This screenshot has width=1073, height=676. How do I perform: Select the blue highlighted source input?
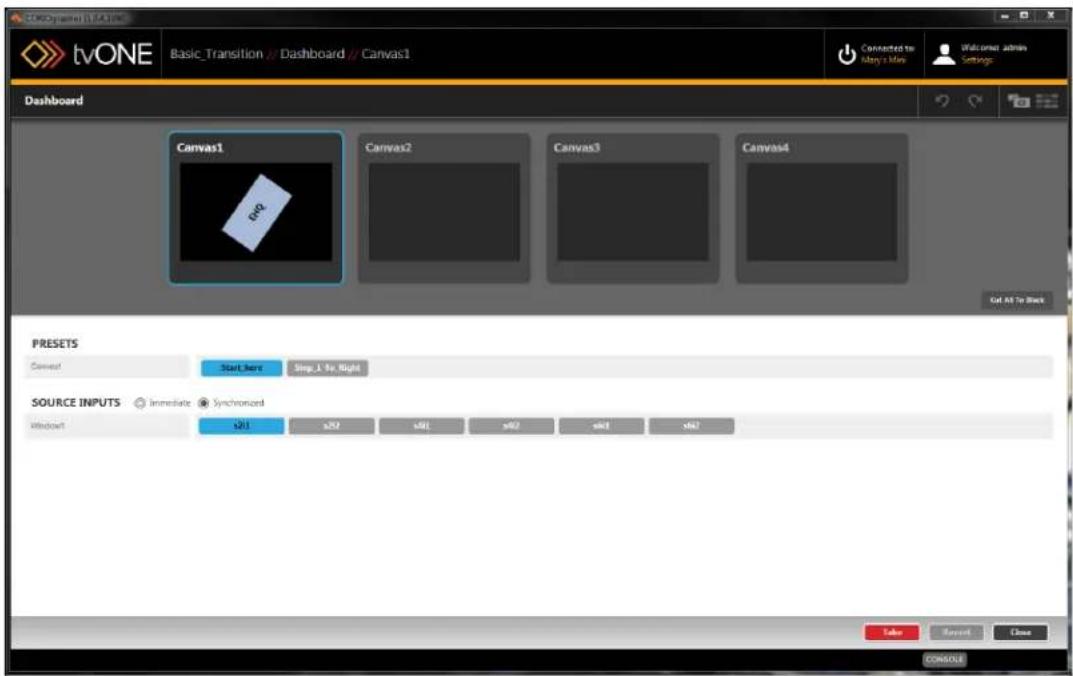[242, 426]
